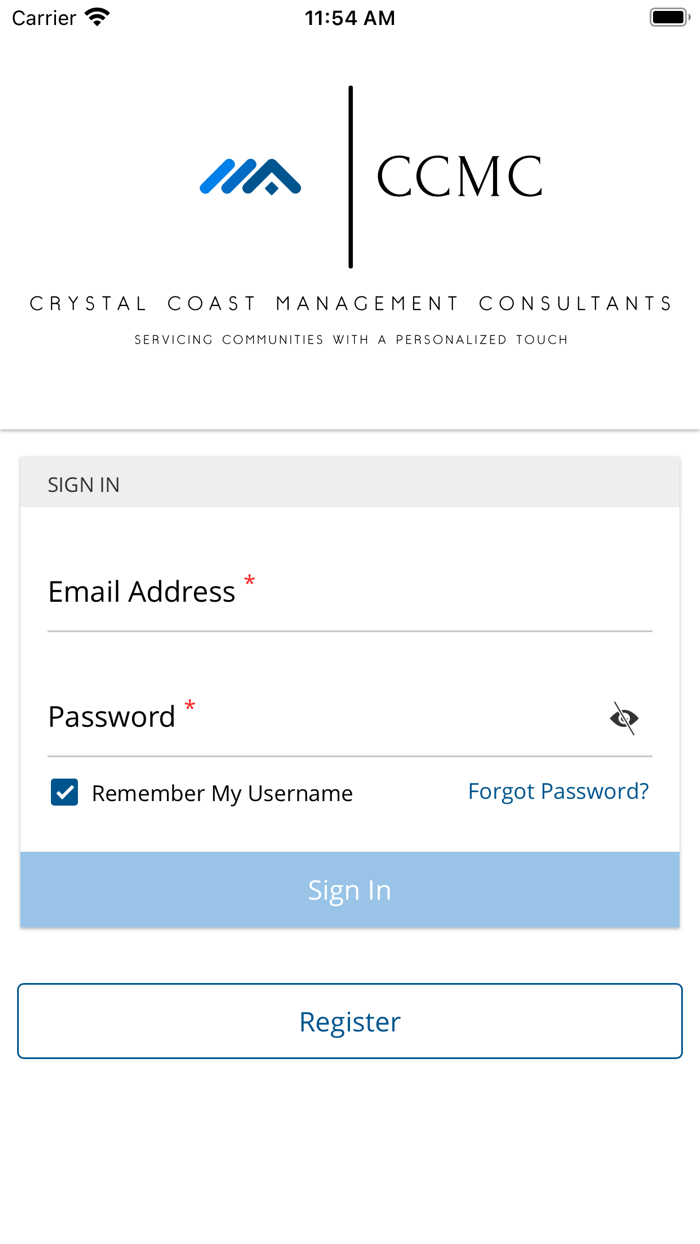
Task: Click the password visibility eye icon
Action: 623,718
